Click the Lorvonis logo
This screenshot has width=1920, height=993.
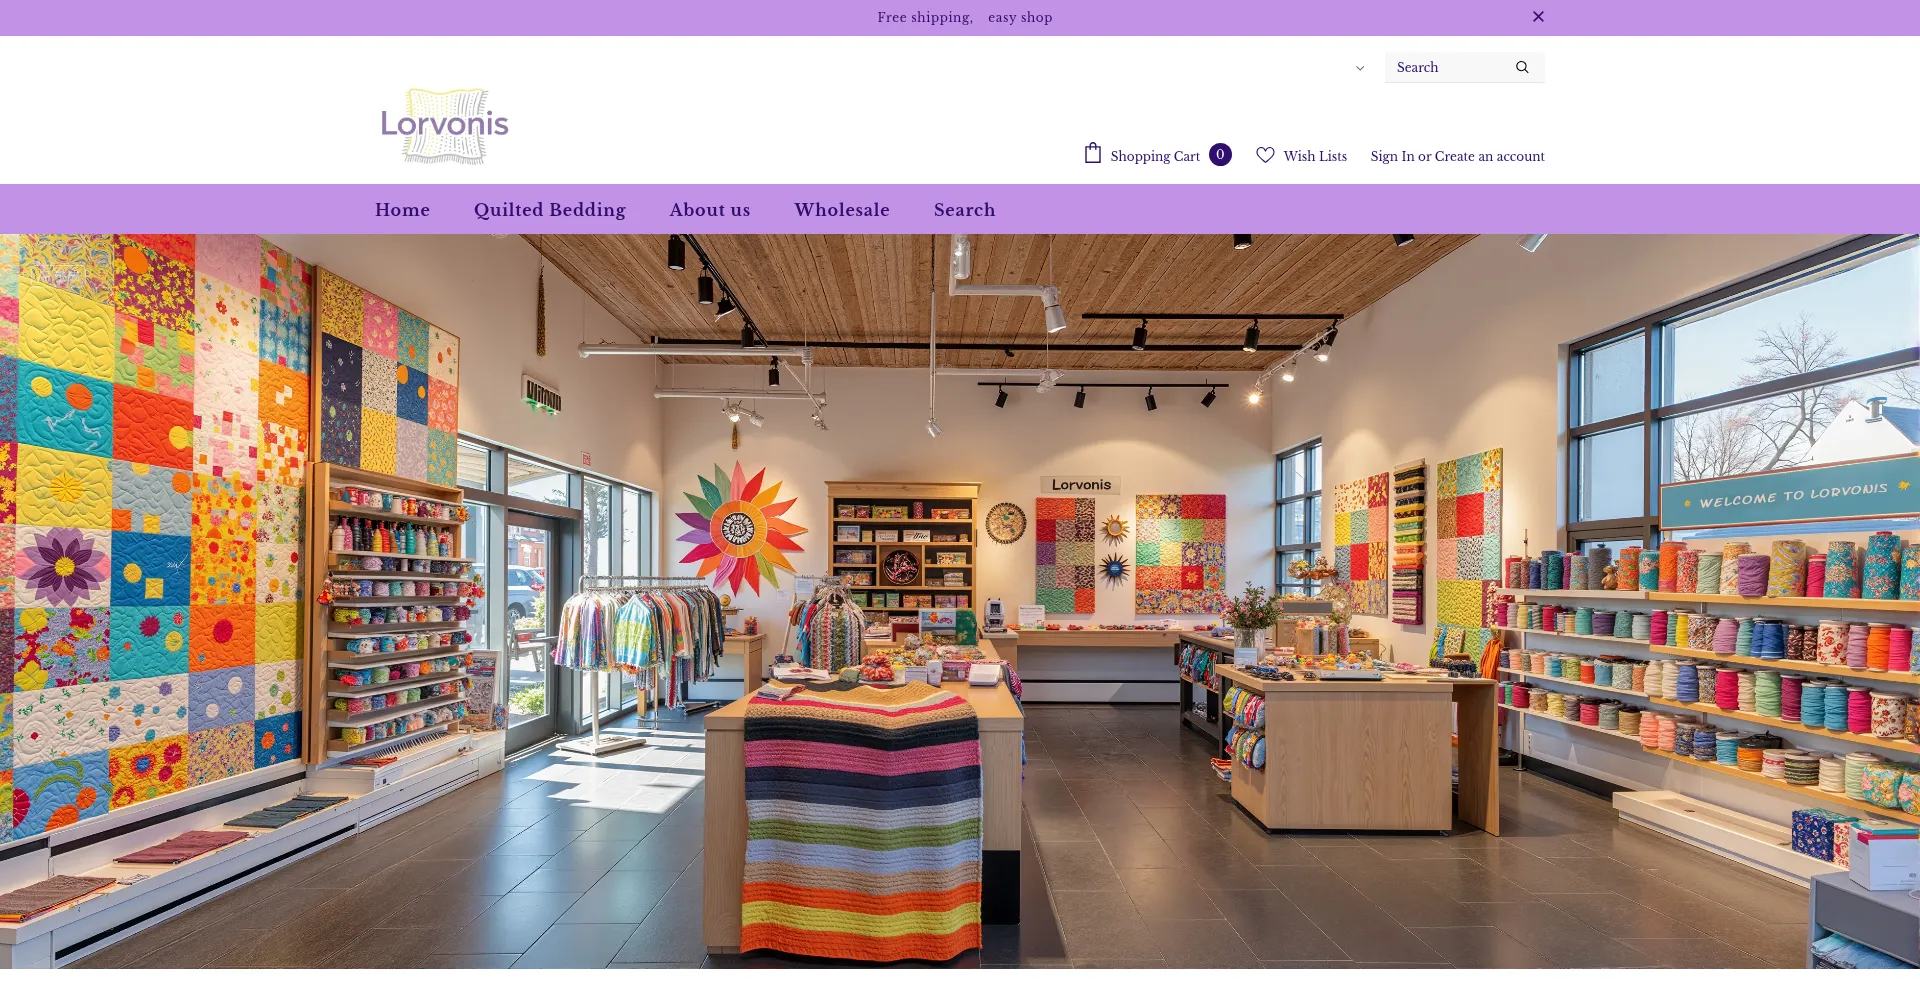tap(445, 126)
